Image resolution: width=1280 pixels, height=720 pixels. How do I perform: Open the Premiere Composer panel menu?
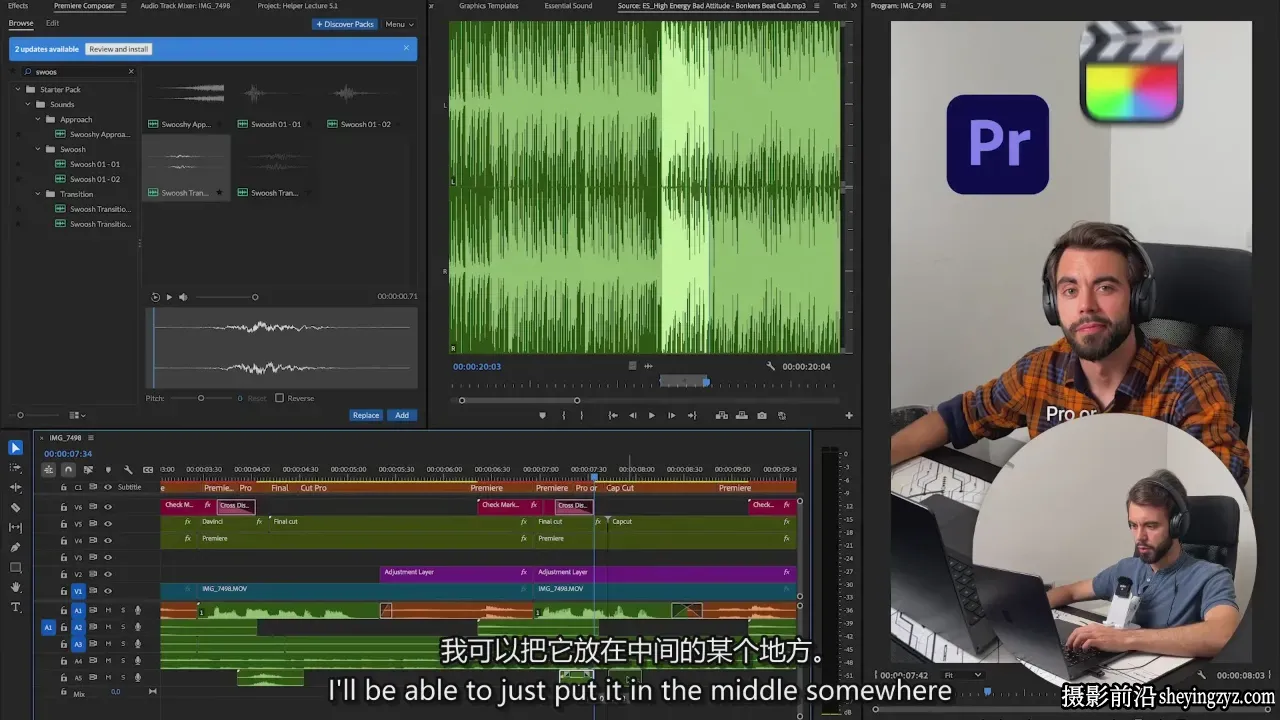(x=122, y=6)
